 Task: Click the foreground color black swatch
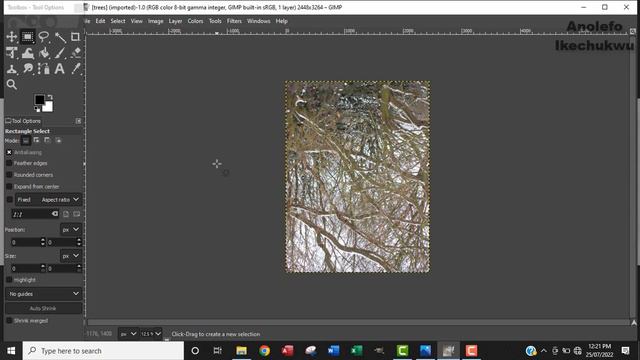pos(39,100)
